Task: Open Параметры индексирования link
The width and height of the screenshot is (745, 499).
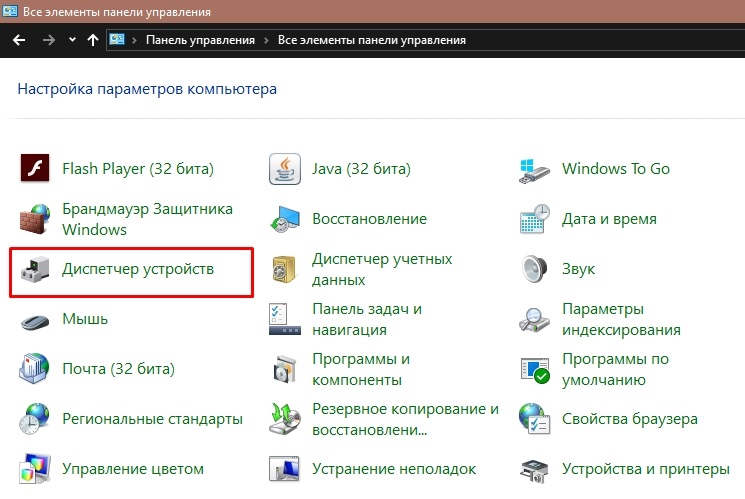Action: [621, 319]
